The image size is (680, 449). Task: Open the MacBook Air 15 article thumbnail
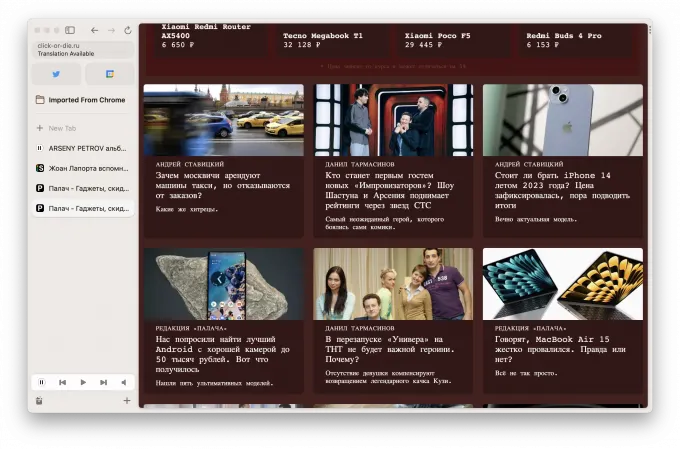(562, 284)
